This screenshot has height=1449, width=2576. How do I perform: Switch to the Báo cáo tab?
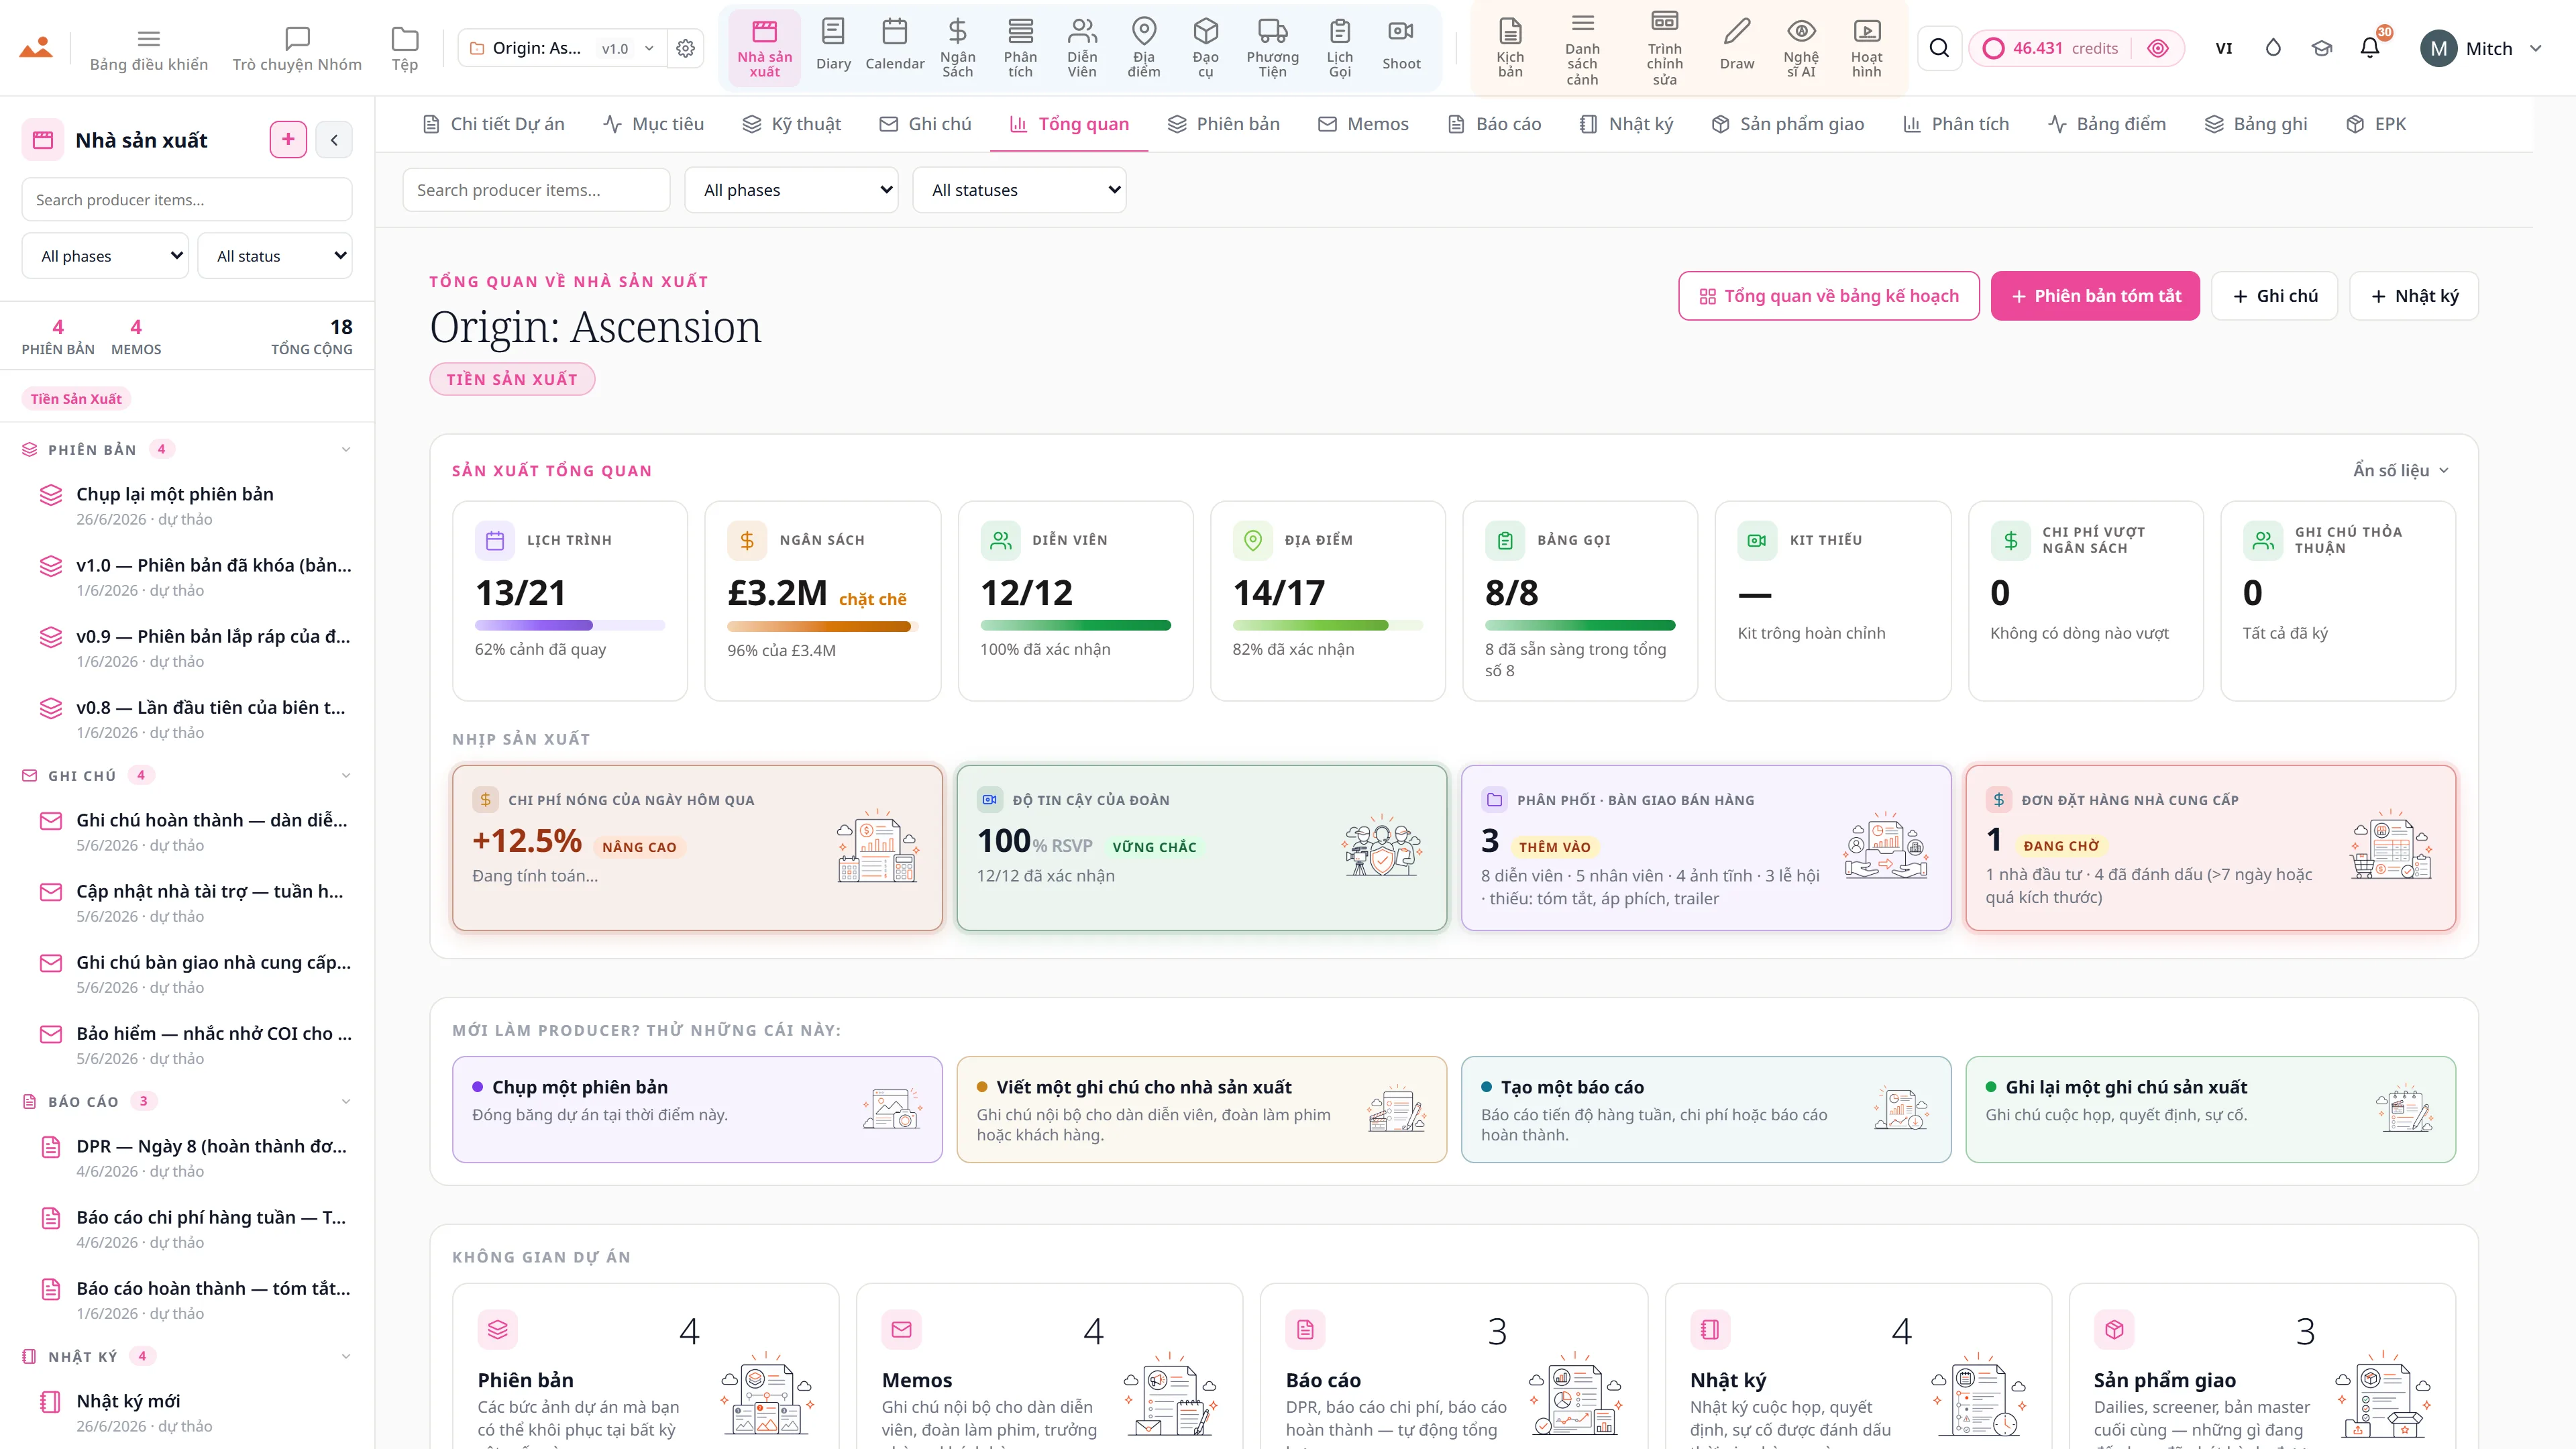click(1494, 124)
